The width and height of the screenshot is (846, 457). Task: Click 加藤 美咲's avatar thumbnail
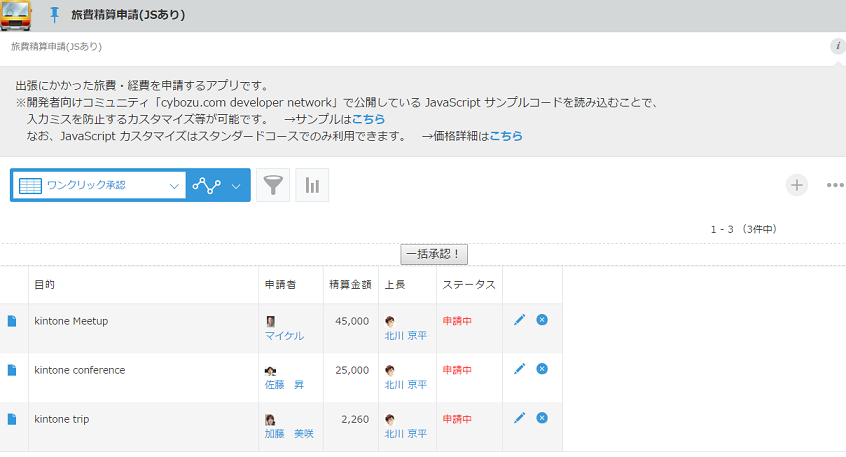[x=270, y=420]
